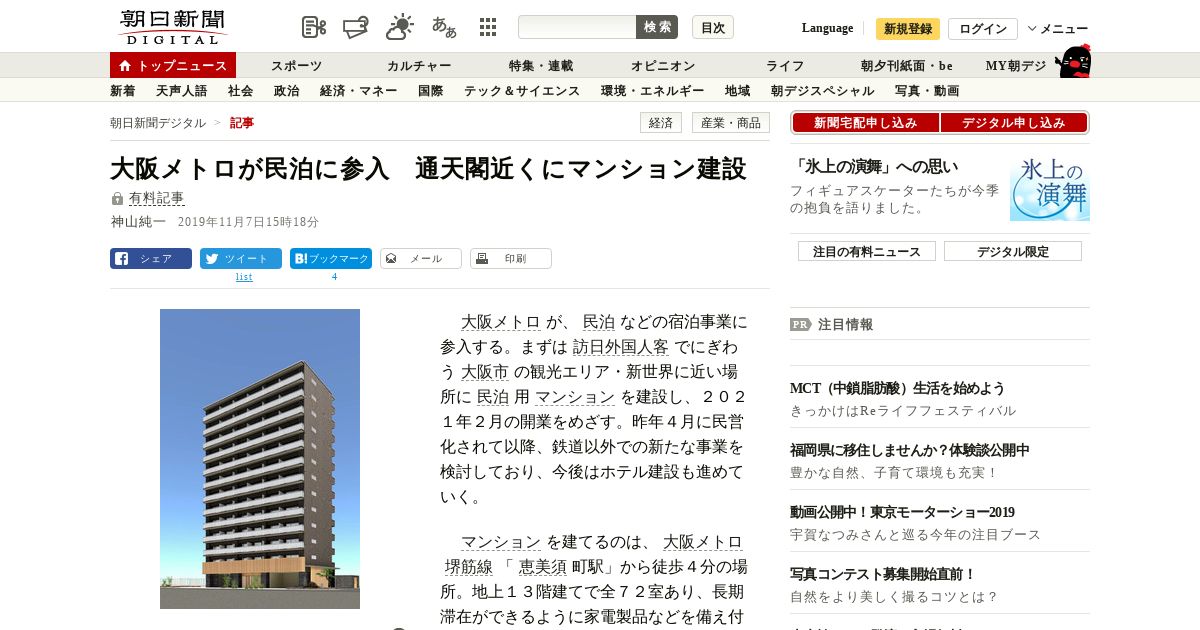Open MY朝デジ tab
Image resolution: width=1200 pixels, height=630 pixels.
[x=1016, y=66]
